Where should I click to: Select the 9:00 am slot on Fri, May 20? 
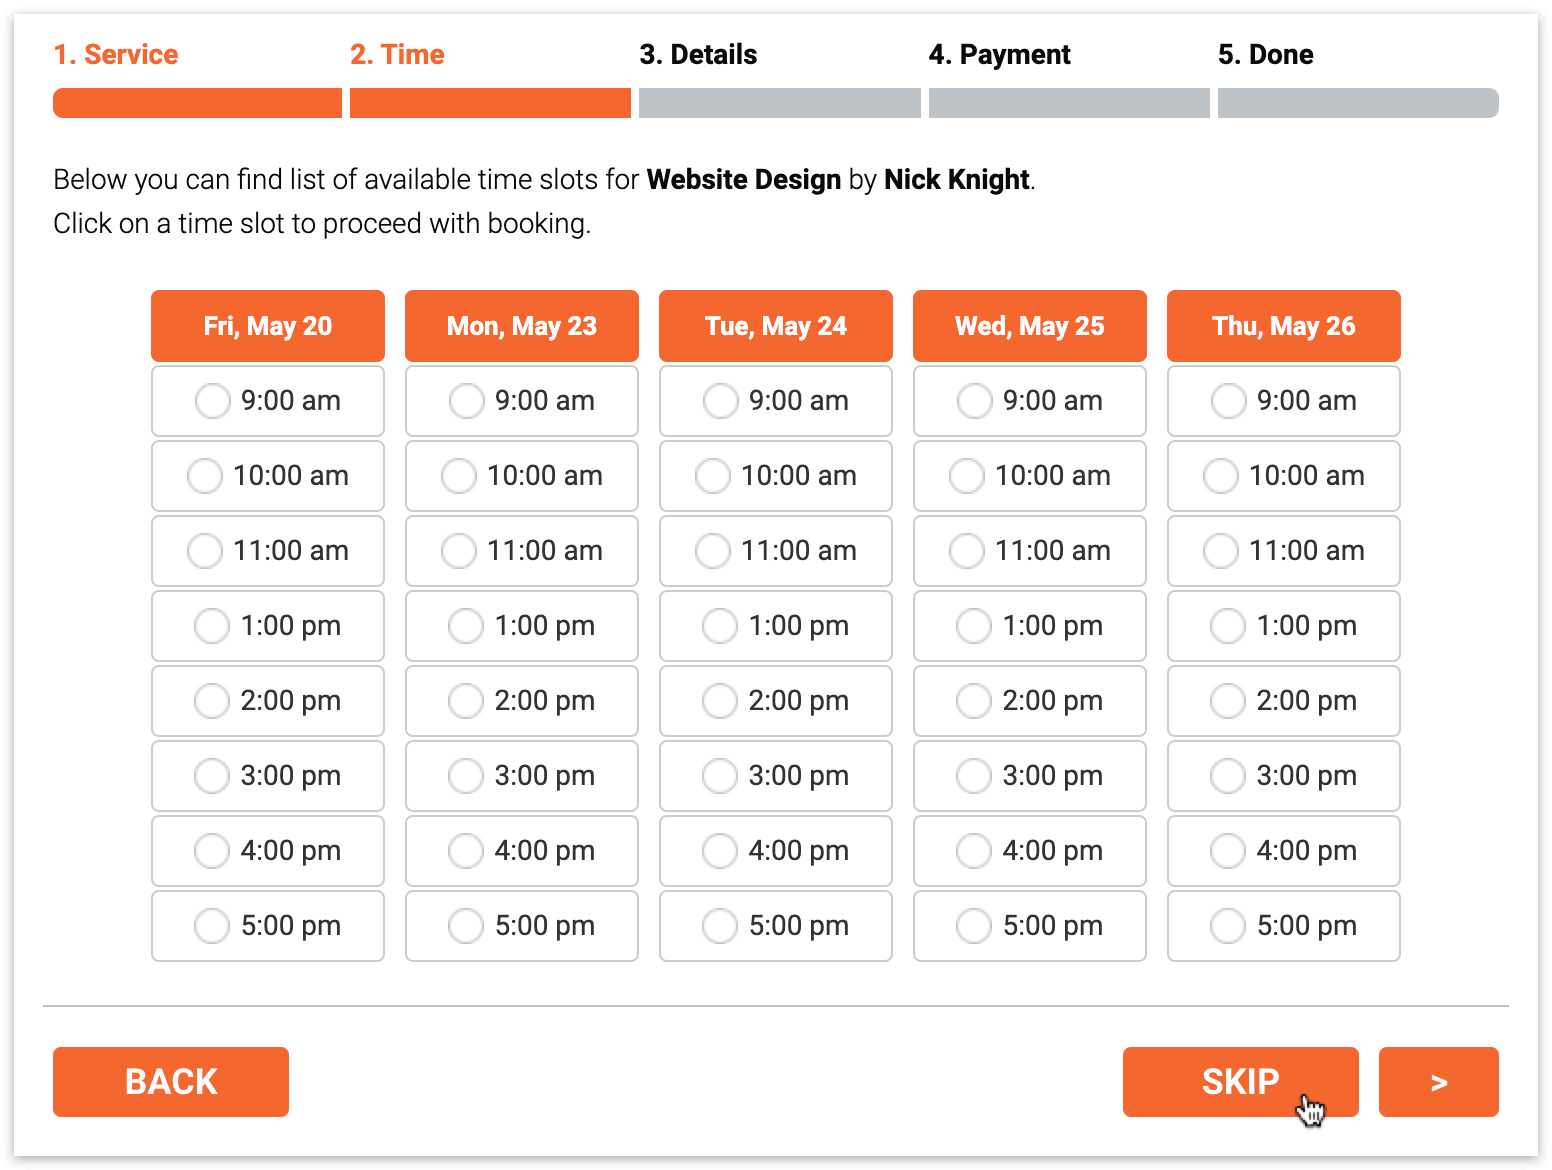pos(267,400)
